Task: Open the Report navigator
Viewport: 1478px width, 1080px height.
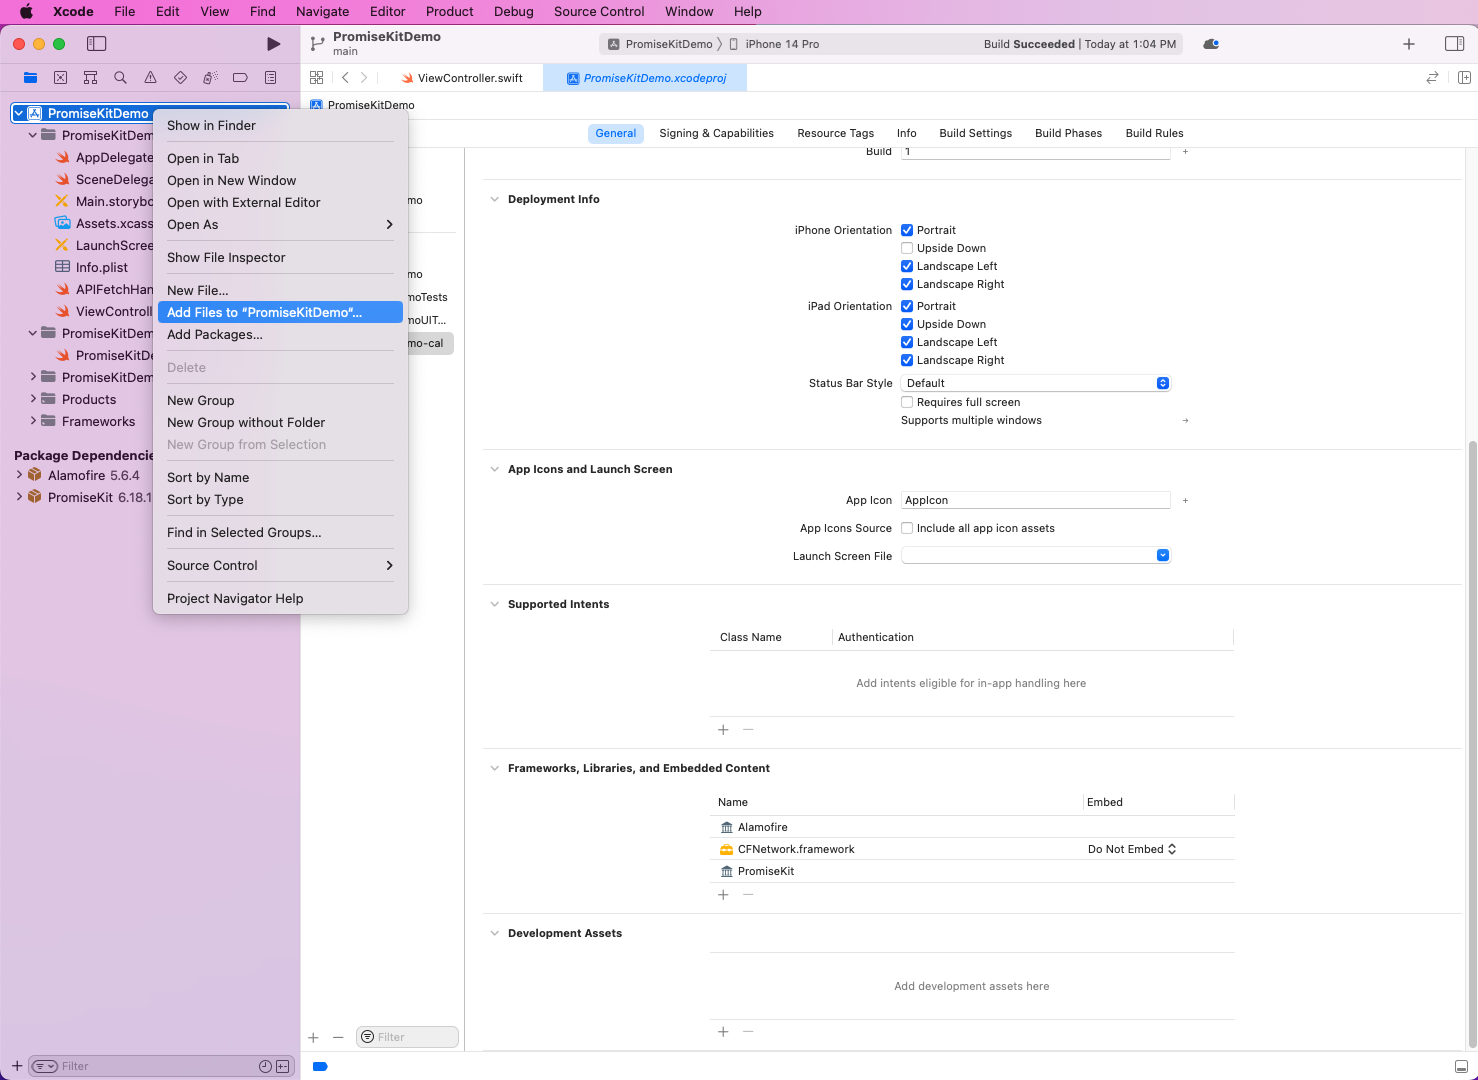Action: tap(270, 78)
